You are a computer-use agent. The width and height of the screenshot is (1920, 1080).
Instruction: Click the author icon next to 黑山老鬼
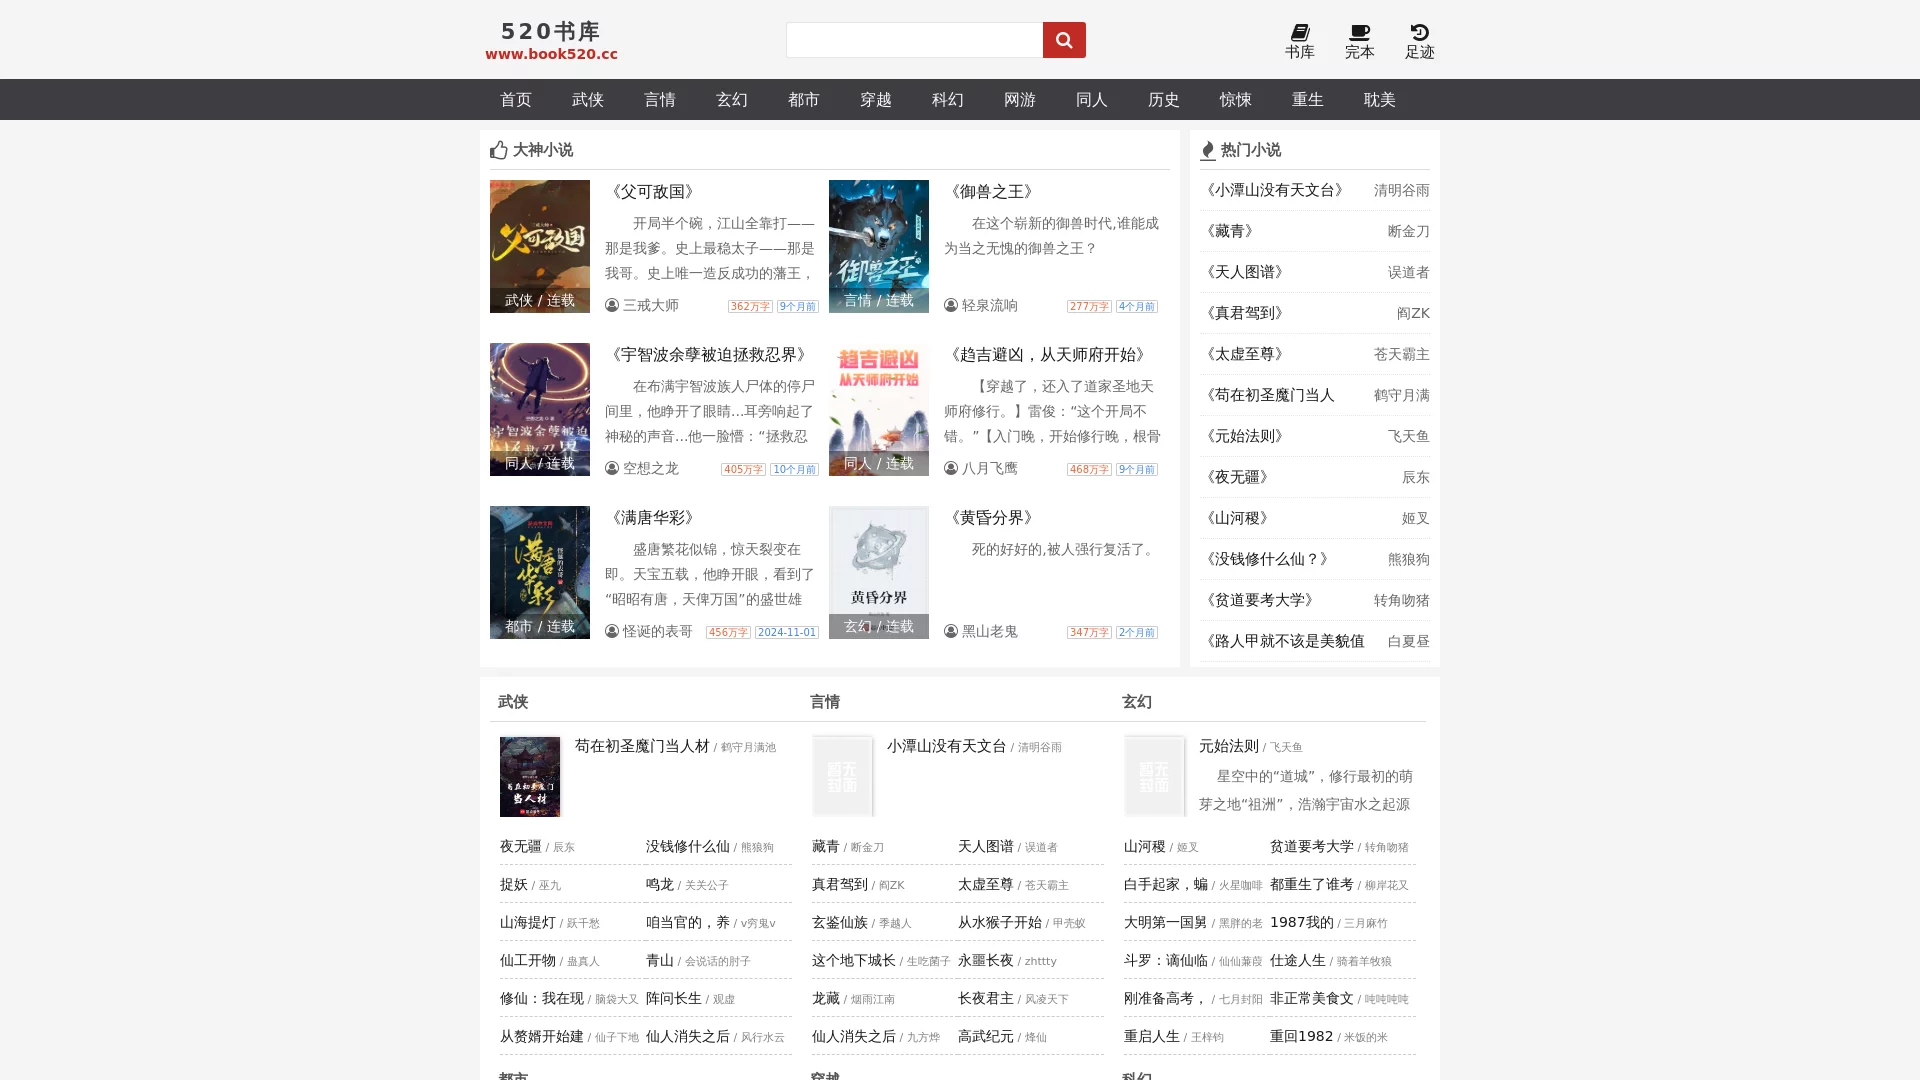950,632
